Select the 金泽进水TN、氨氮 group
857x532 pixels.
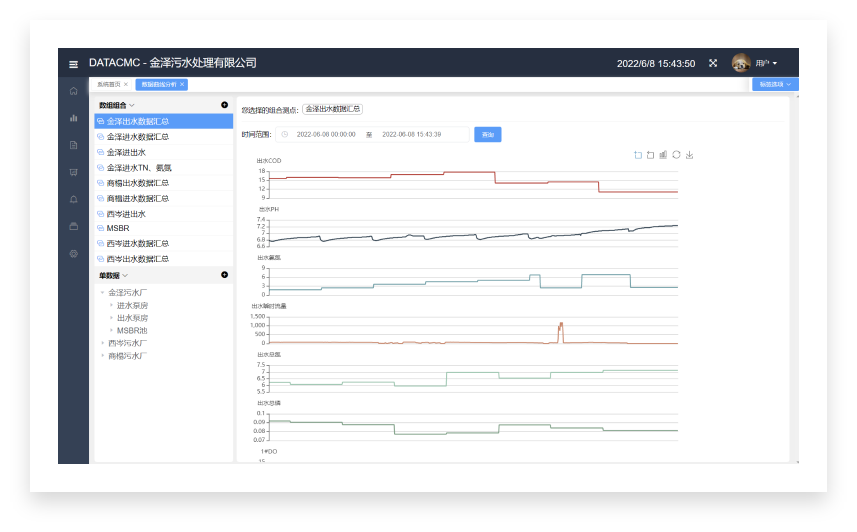click(x=163, y=167)
